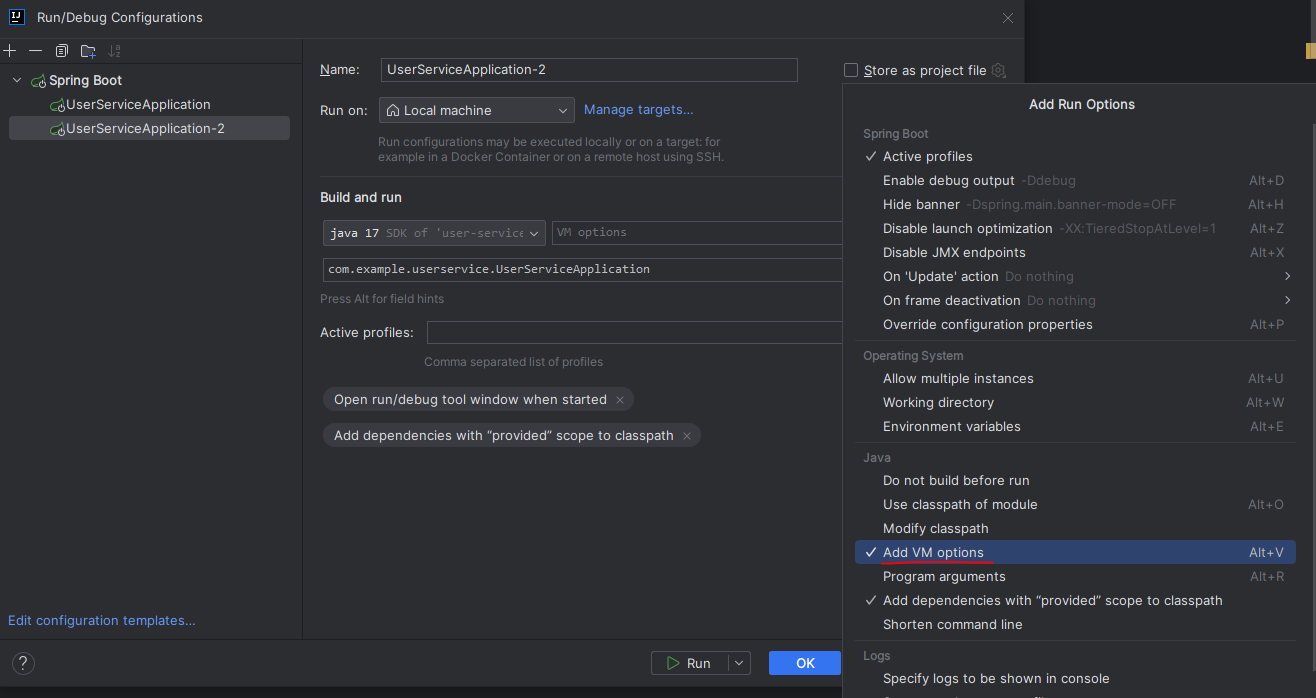1316x698 pixels.
Task: Open Manage targets link
Action: point(638,110)
